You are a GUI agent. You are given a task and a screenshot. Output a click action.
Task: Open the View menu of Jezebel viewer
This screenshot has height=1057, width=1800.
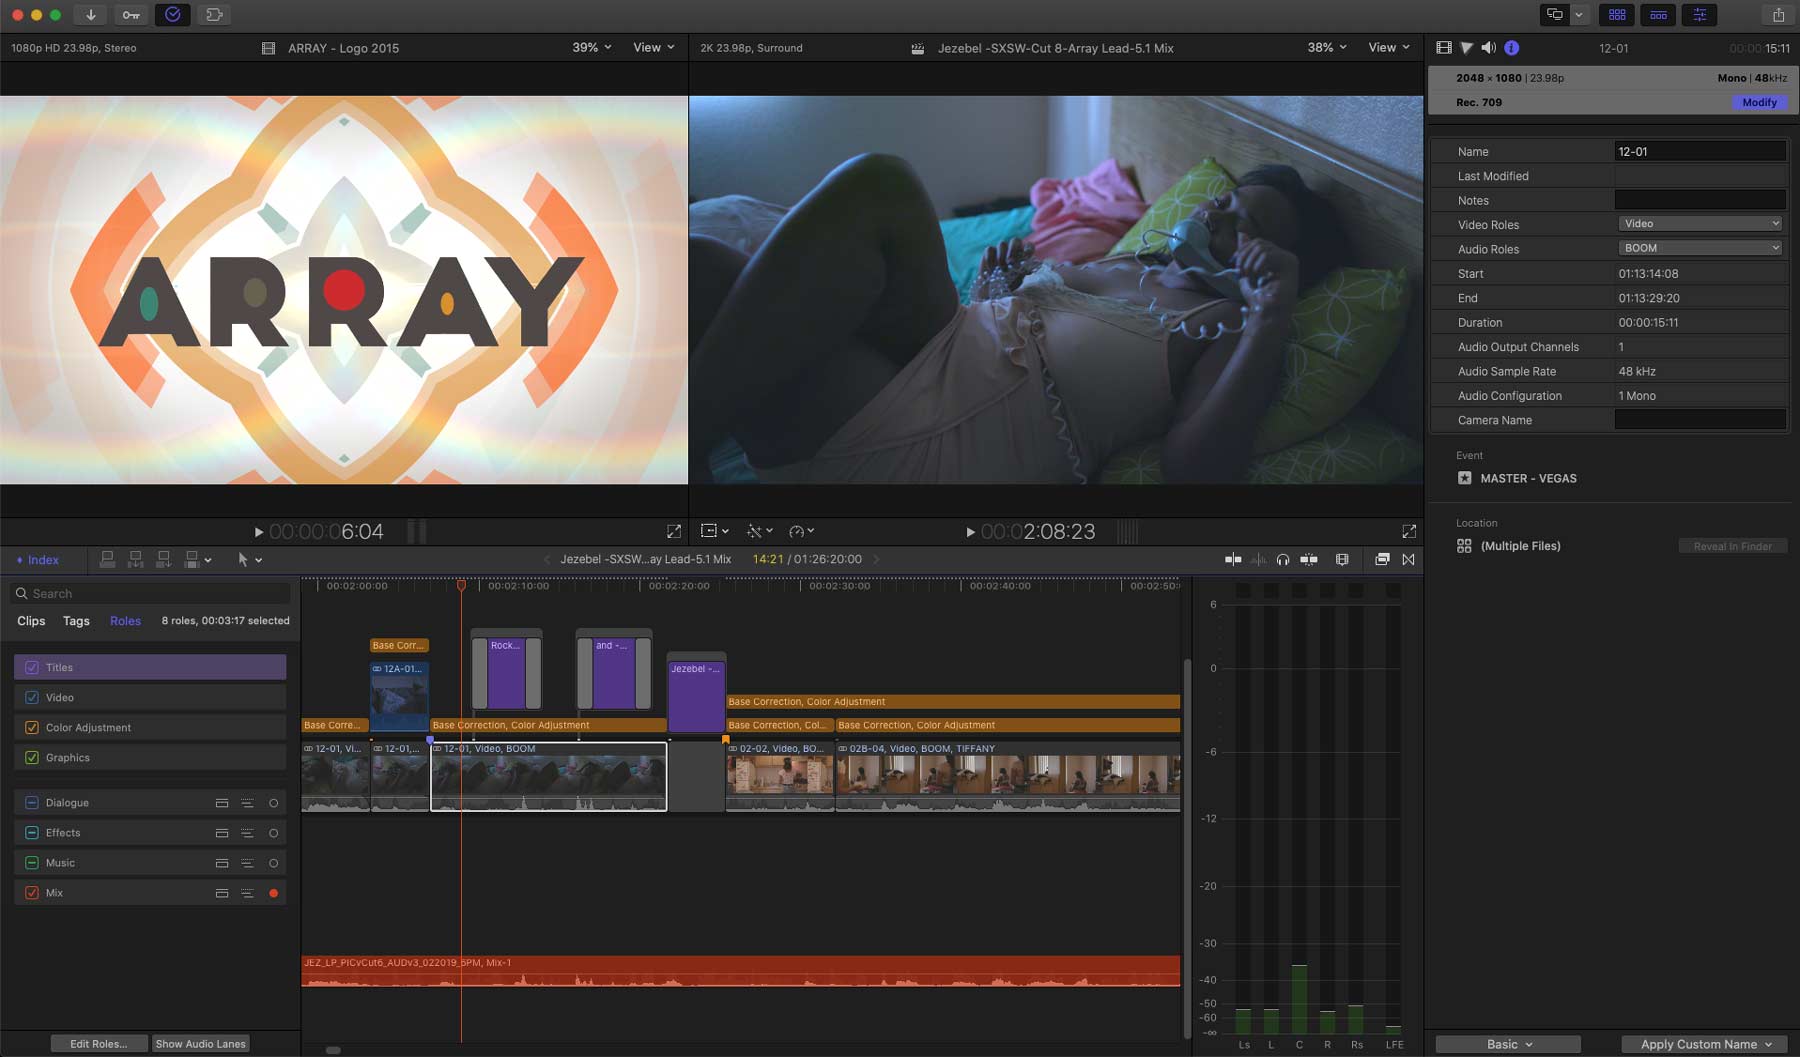click(x=1389, y=48)
